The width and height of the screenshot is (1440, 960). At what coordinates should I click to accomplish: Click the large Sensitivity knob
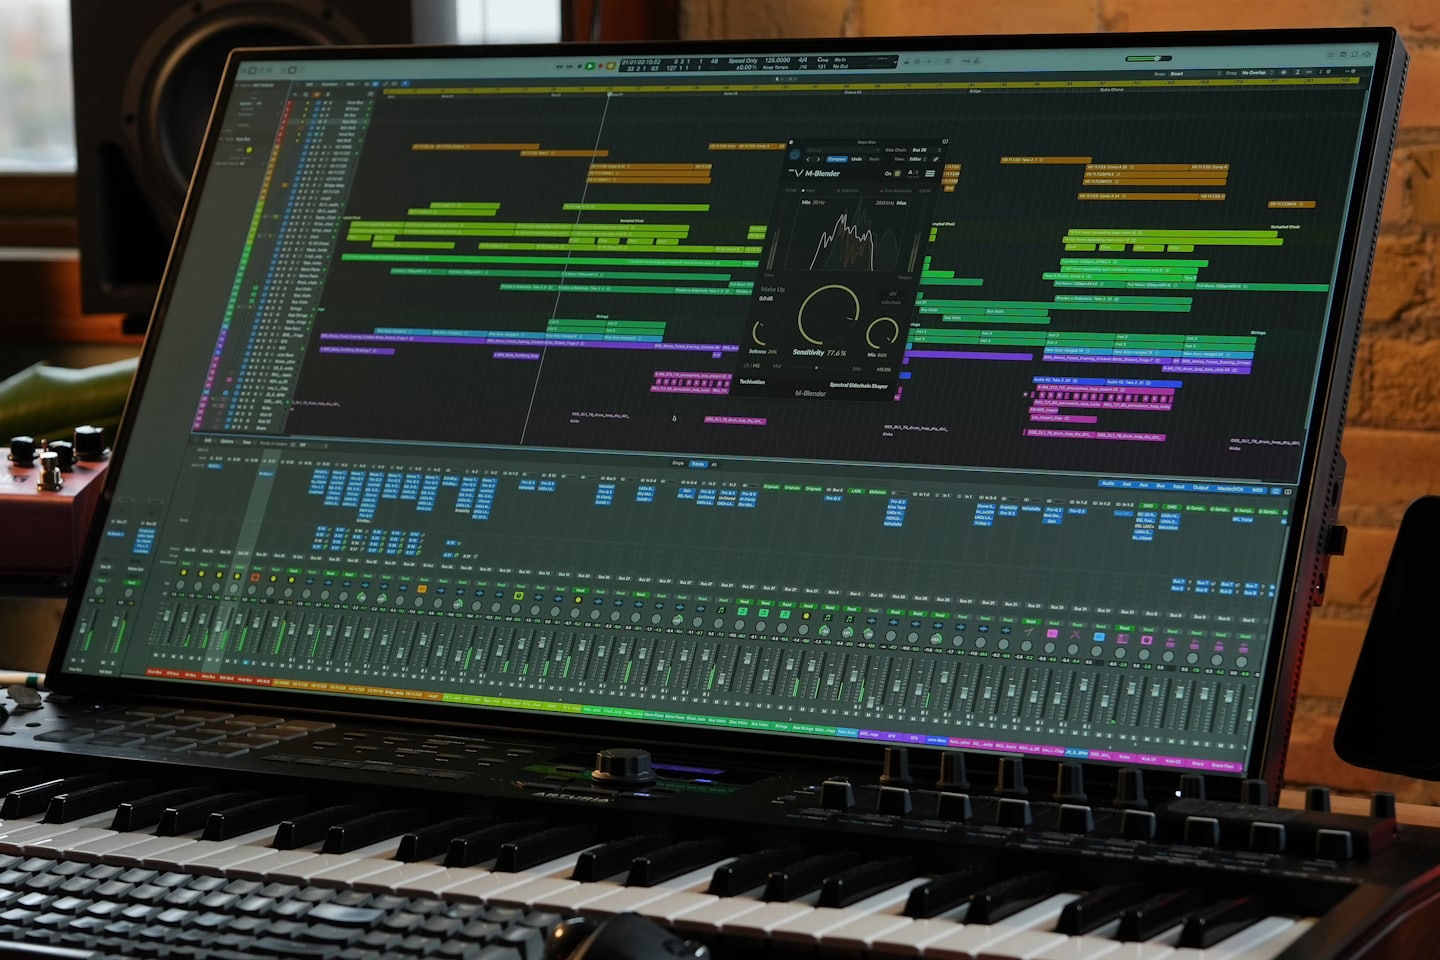click(828, 314)
